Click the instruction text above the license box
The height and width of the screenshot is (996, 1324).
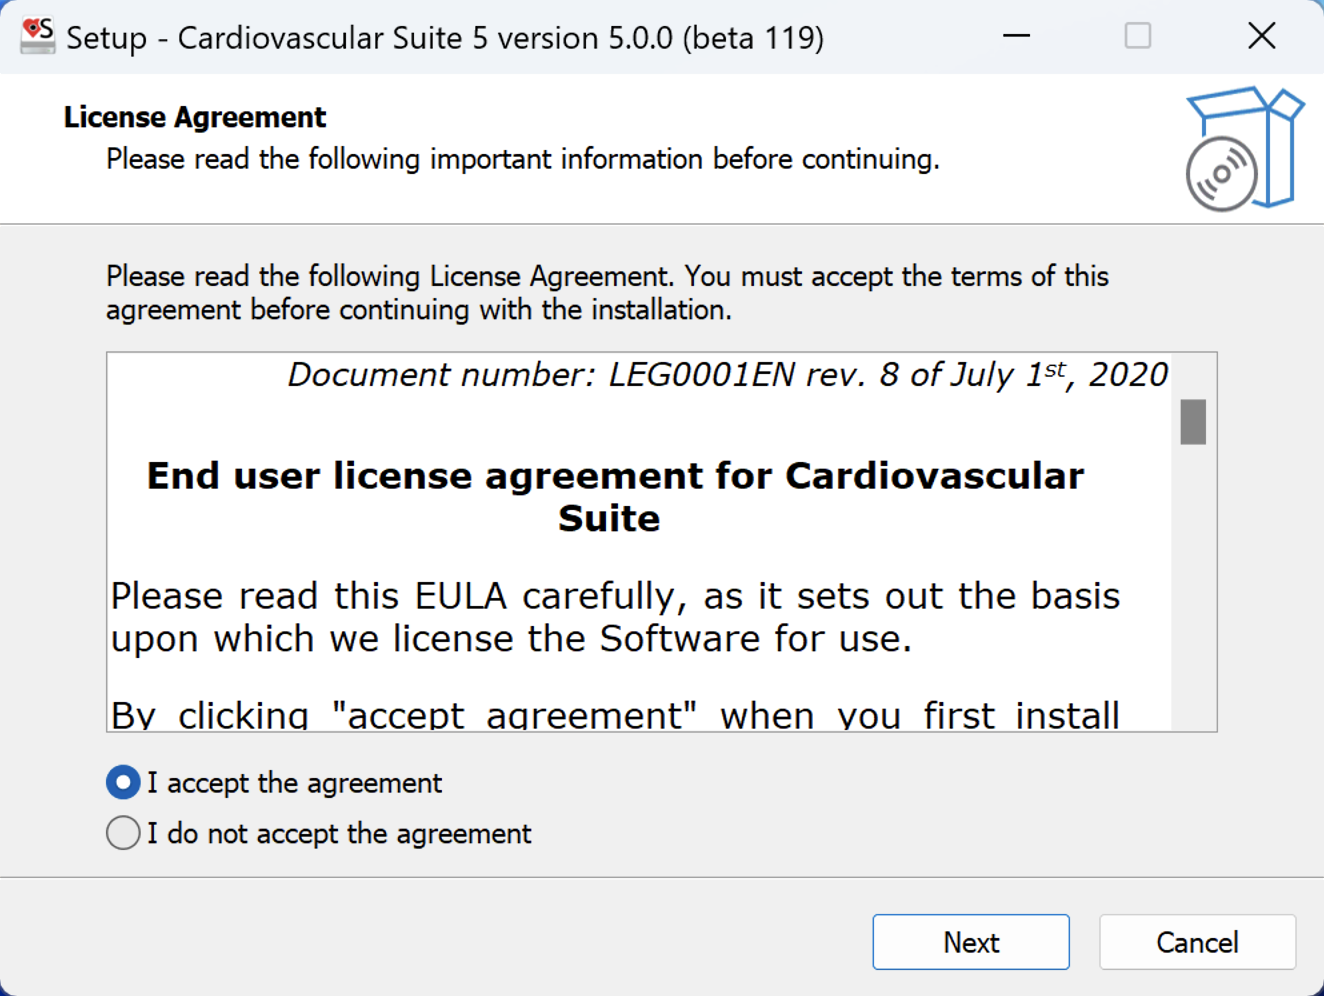click(x=606, y=292)
